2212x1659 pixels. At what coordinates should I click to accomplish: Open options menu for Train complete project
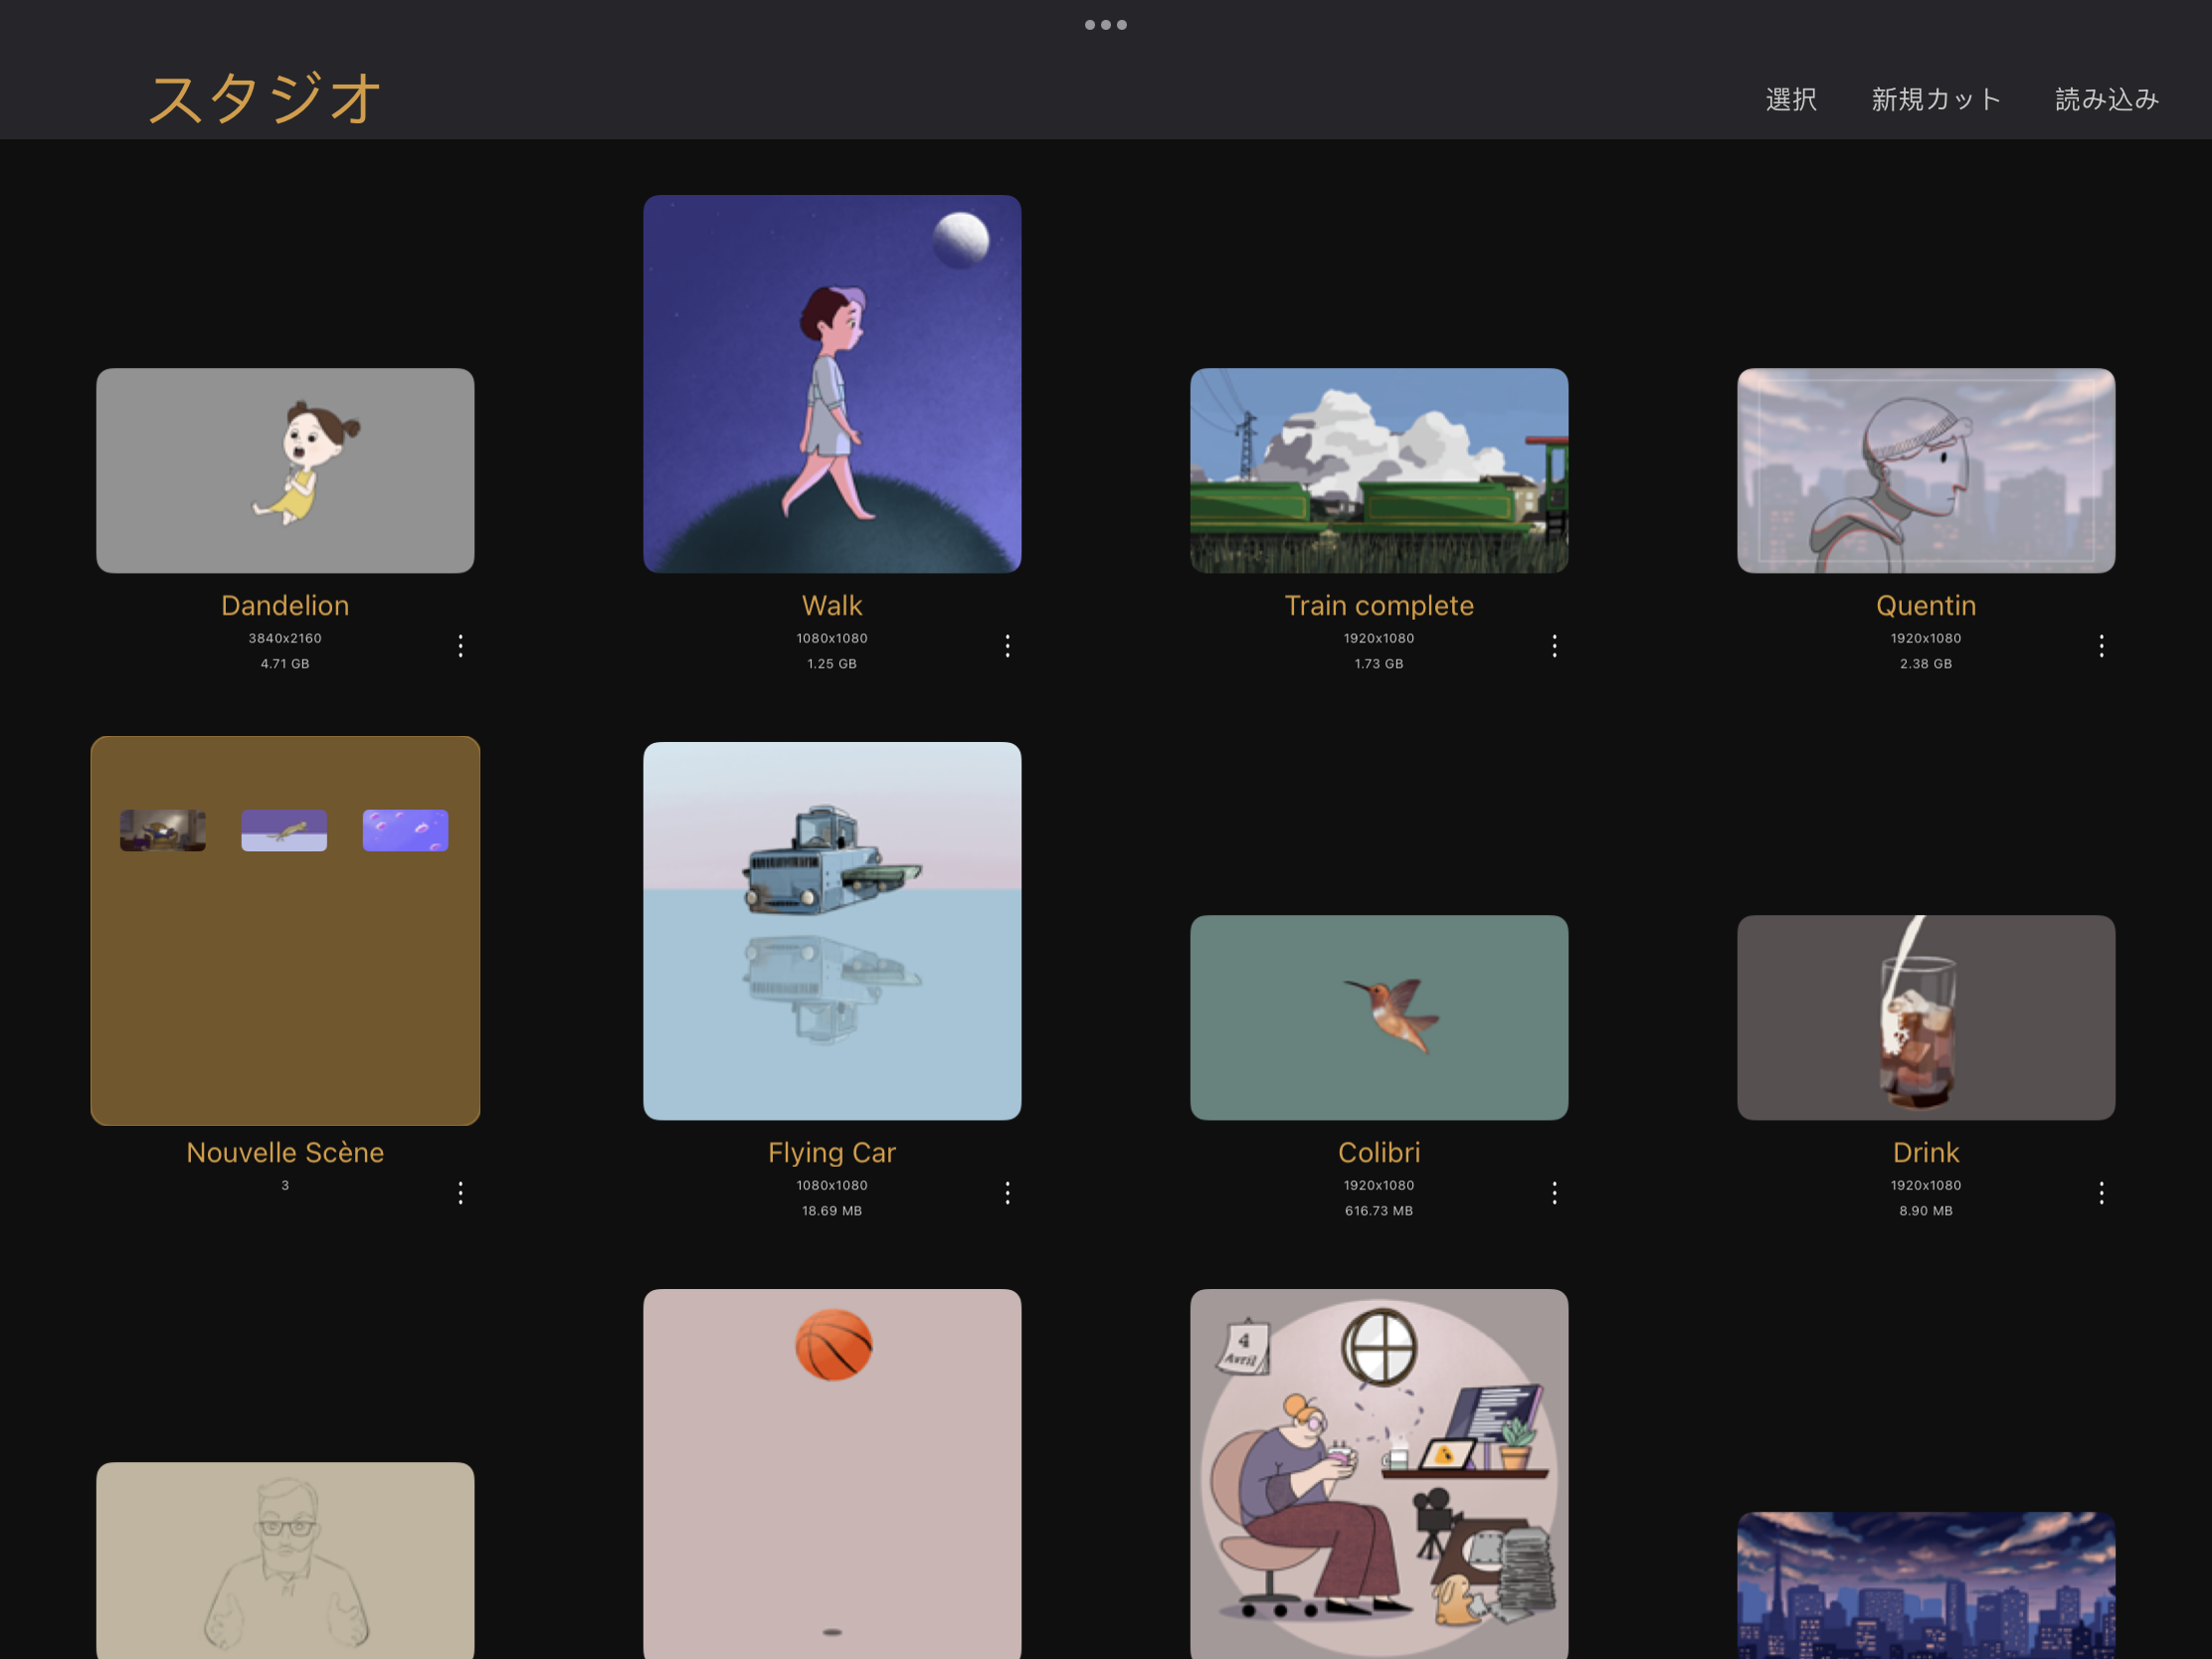point(1554,646)
